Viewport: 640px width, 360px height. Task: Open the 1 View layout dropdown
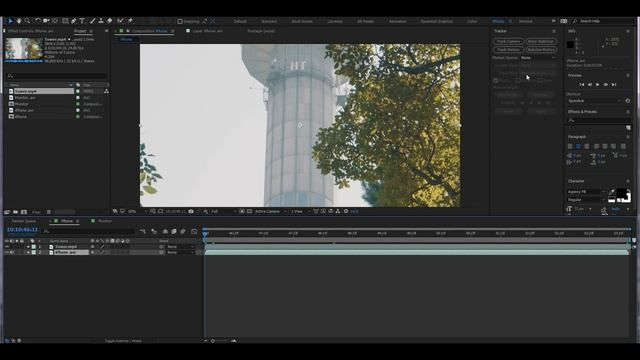coord(300,211)
